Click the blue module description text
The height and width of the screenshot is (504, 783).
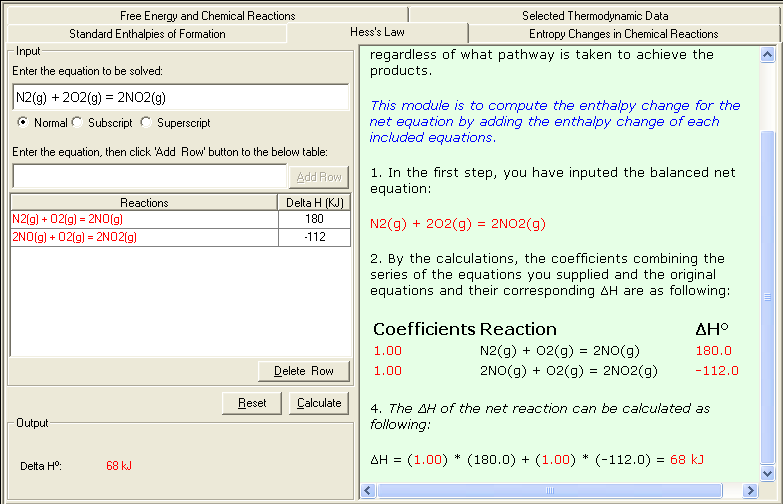click(555, 121)
